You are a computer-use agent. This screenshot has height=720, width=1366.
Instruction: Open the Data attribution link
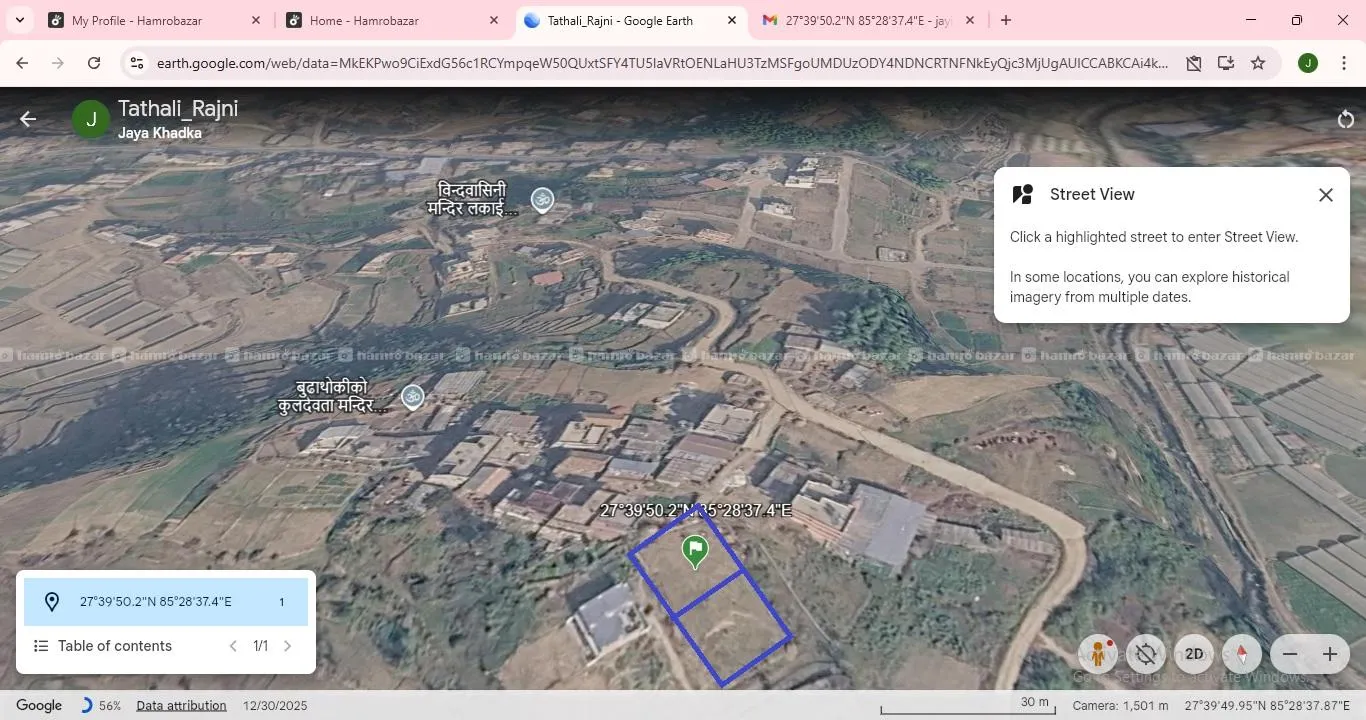(x=181, y=705)
